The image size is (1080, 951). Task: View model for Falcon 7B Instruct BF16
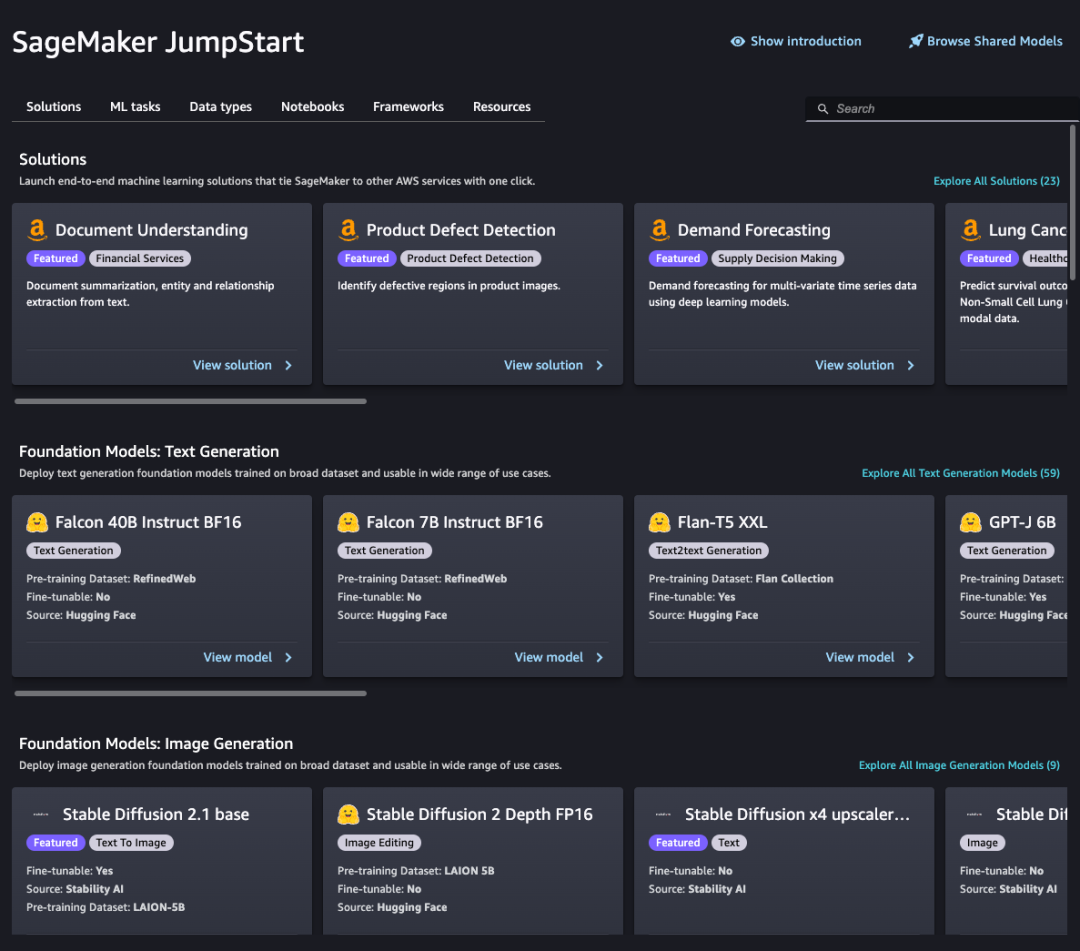tap(549, 658)
